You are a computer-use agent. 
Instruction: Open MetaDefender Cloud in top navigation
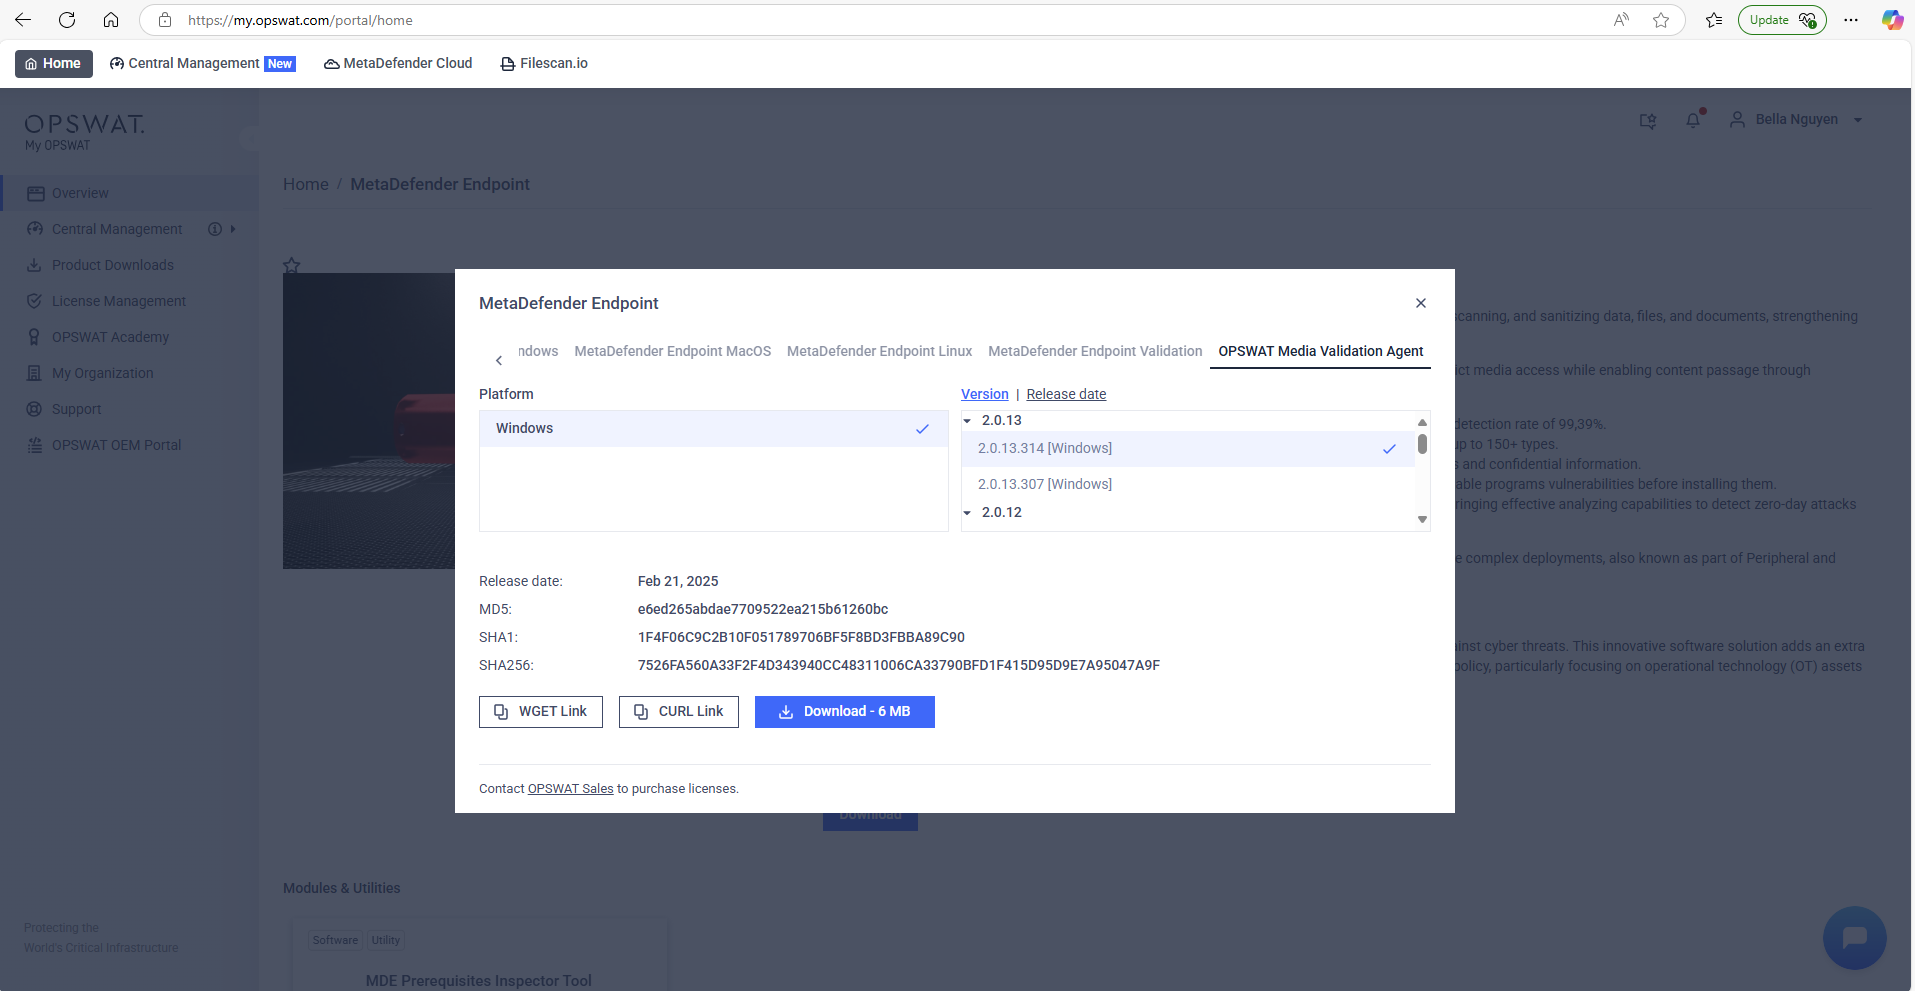click(398, 63)
